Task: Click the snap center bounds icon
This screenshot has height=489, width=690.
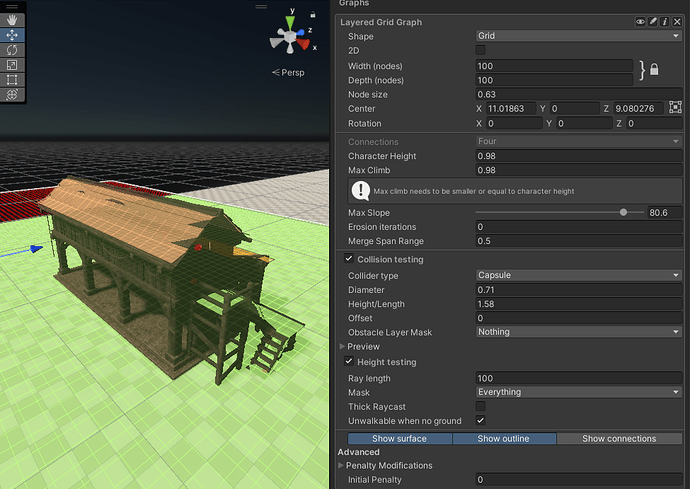Action: pos(675,107)
